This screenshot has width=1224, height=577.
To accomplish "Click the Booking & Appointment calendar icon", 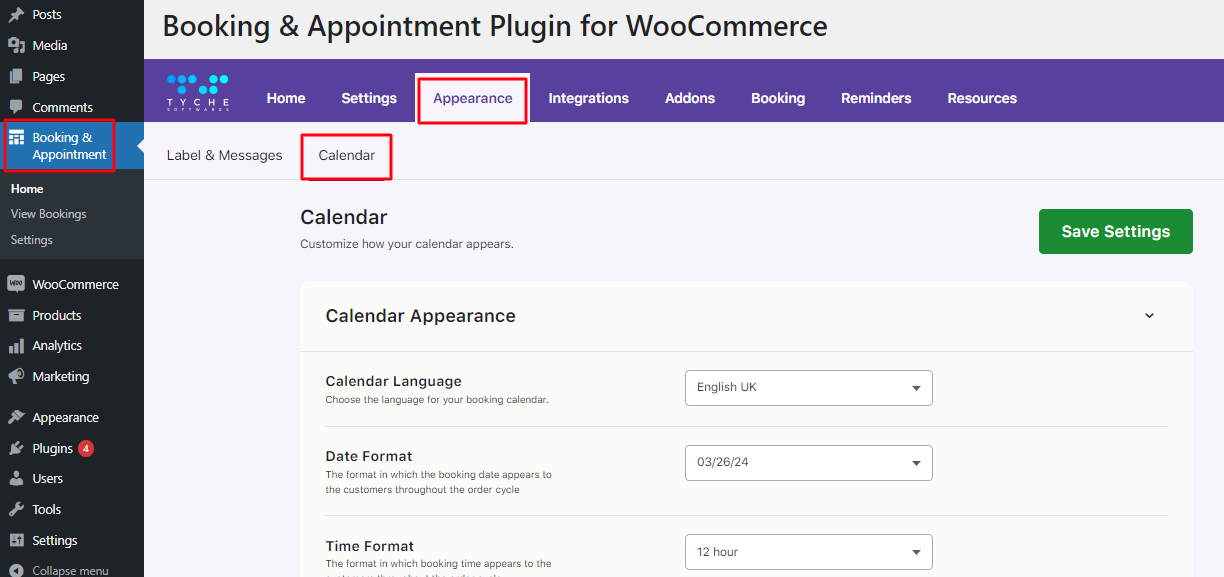I will 17,138.
